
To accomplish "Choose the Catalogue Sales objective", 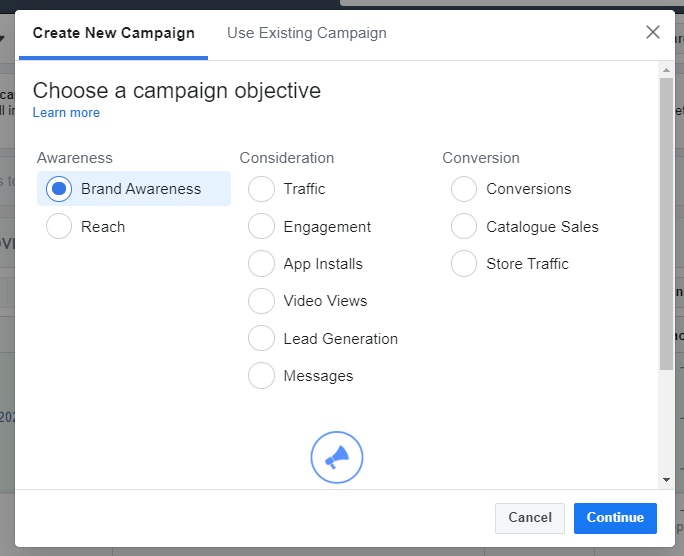I will coord(464,226).
